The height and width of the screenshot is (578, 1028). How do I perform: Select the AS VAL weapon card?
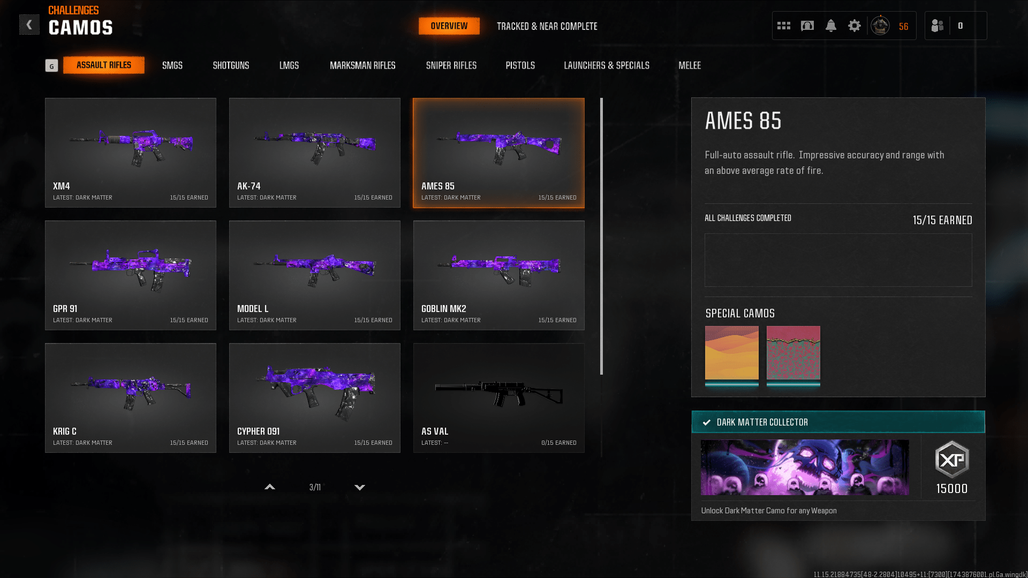pos(499,398)
